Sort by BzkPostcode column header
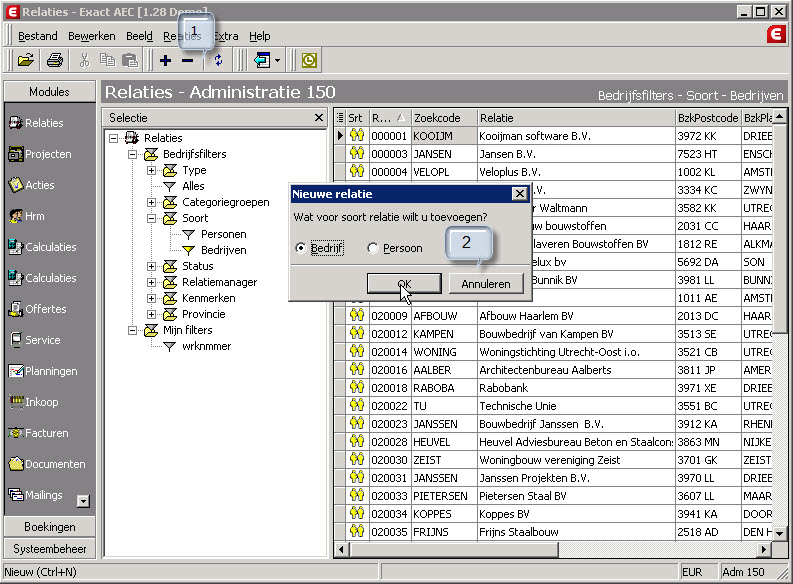793x584 pixels. pyautogui.click(x=708, y=118)
